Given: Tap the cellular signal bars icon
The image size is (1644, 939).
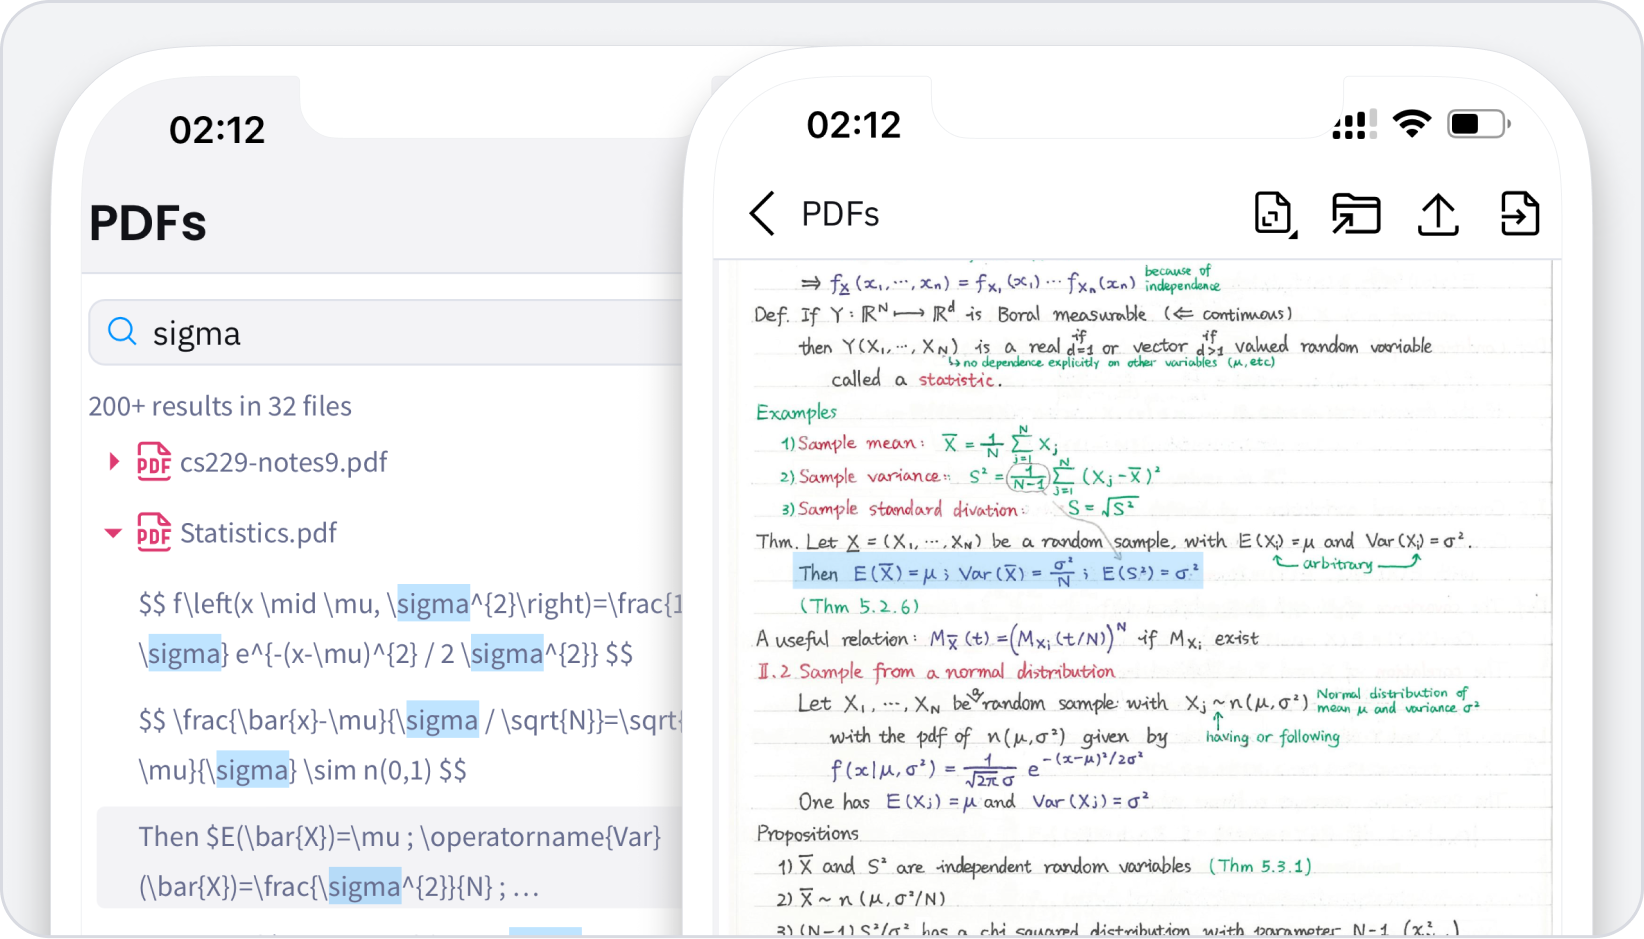Looking at the screenshot, I should click(x=1355, y=124).
